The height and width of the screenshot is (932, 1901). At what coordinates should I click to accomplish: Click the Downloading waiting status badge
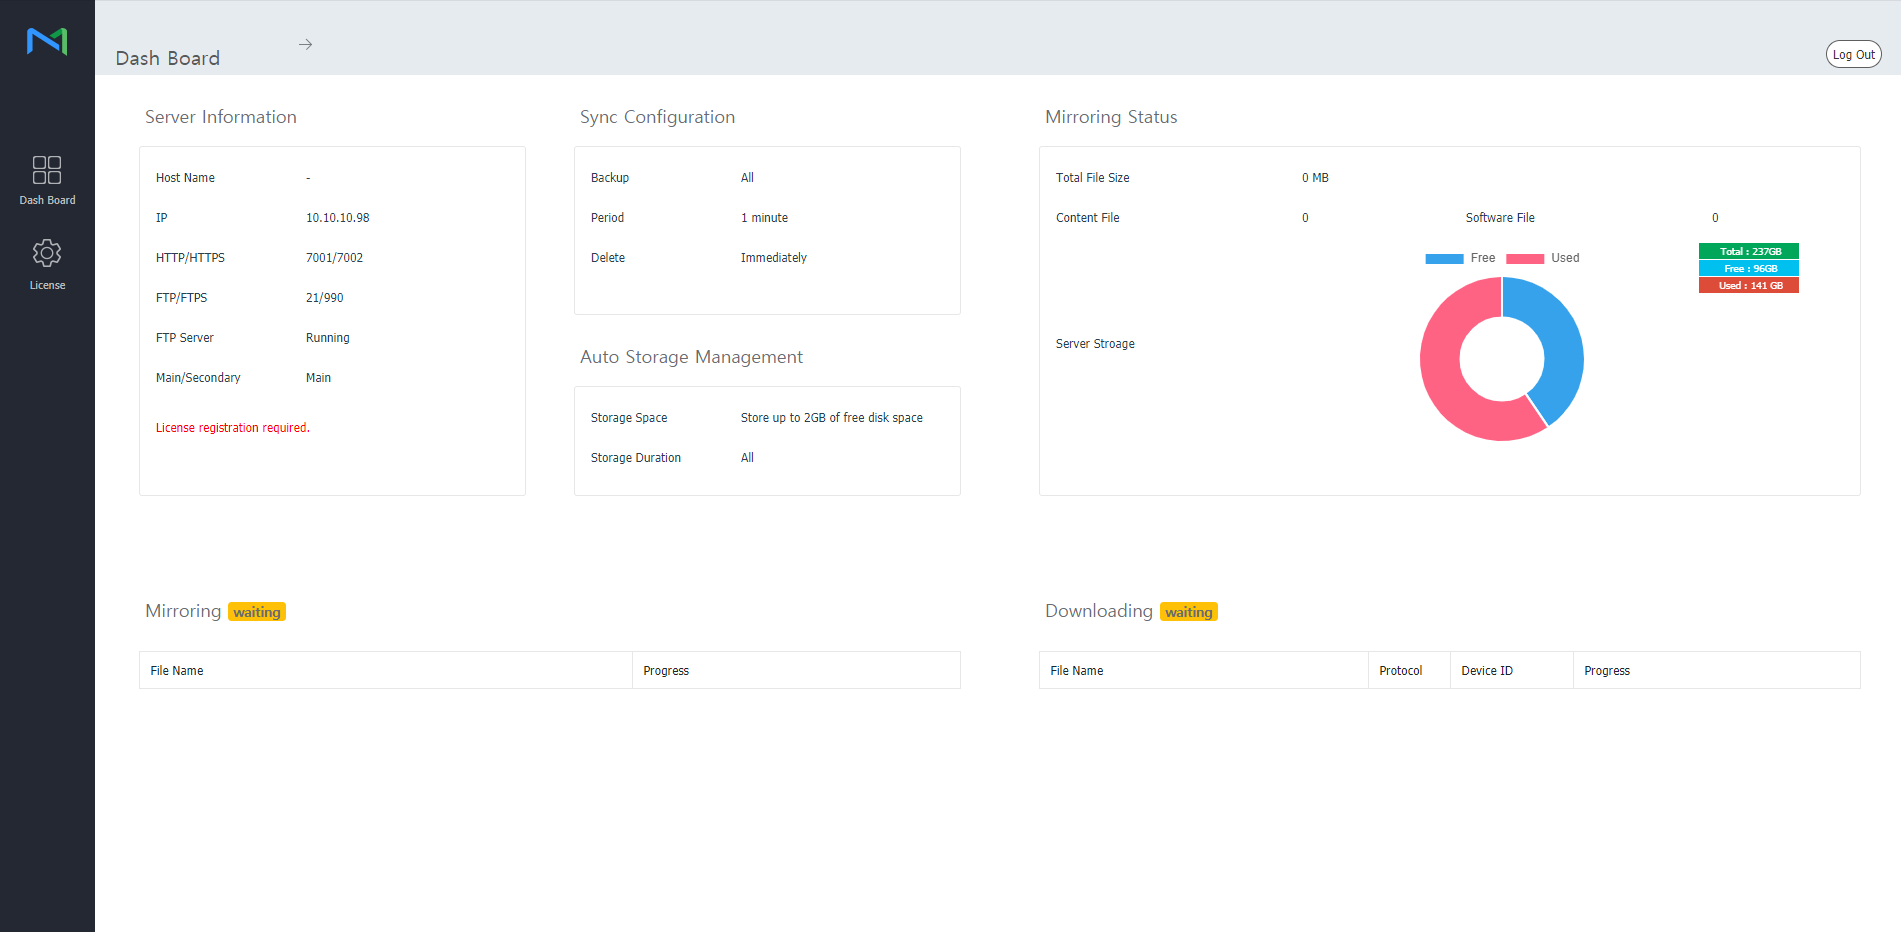click(1188, 612)
